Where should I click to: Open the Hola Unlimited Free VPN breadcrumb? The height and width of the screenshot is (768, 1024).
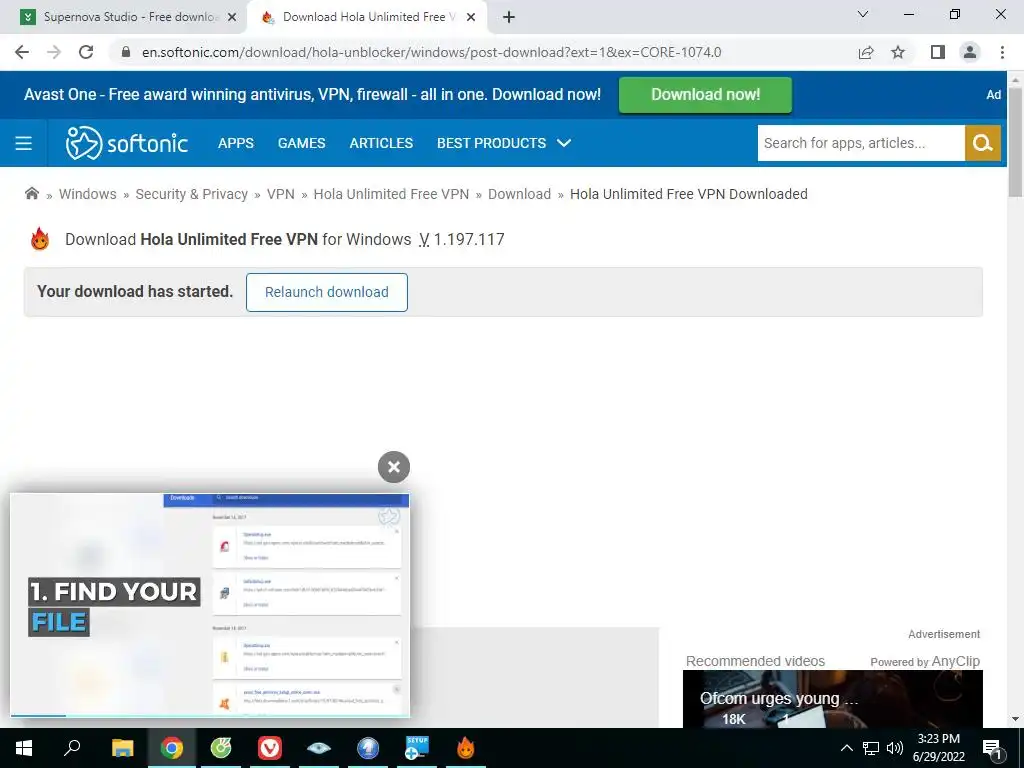click(x=391, y=194)
